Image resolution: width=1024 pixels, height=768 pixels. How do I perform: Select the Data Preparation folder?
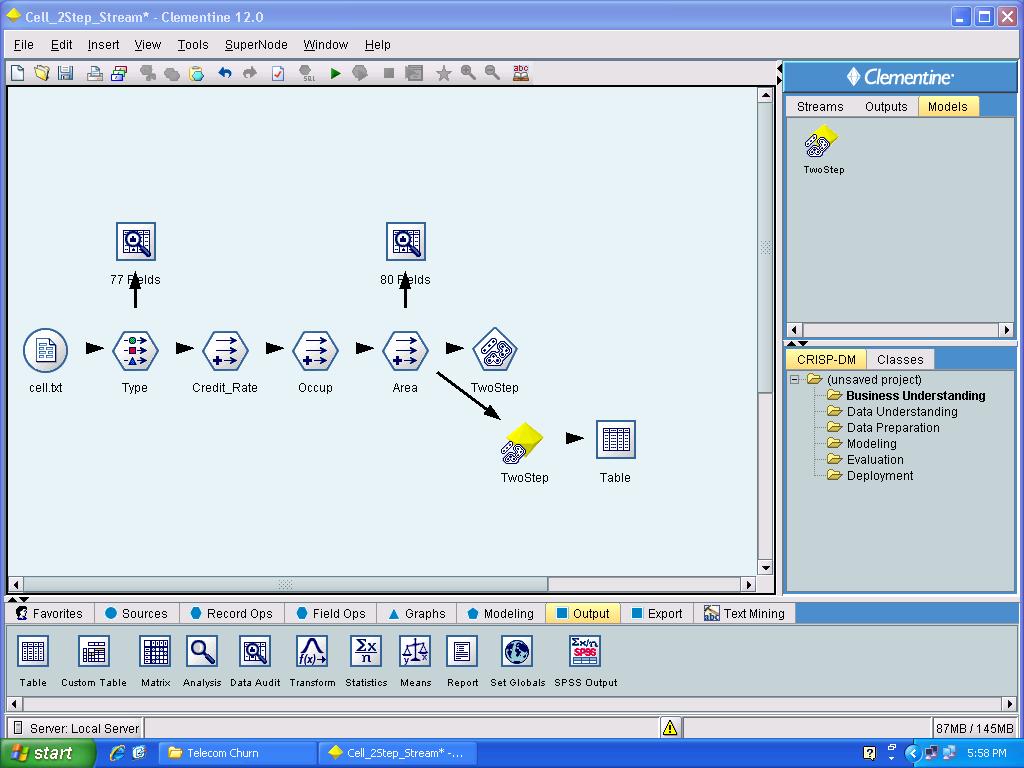pos(893,427)
